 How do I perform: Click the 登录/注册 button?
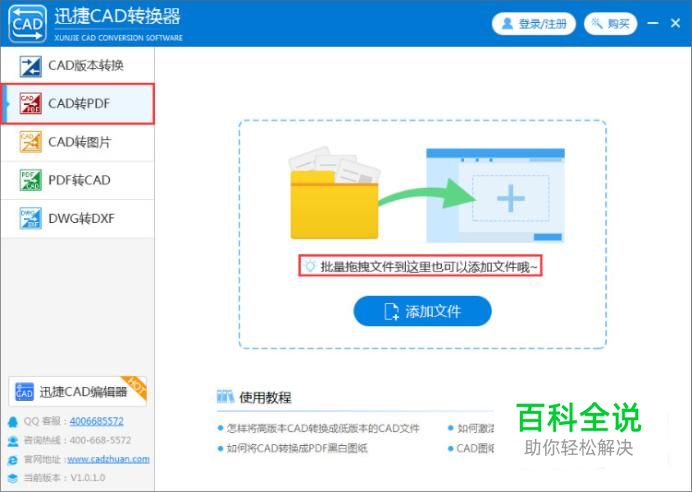(534, 24)
